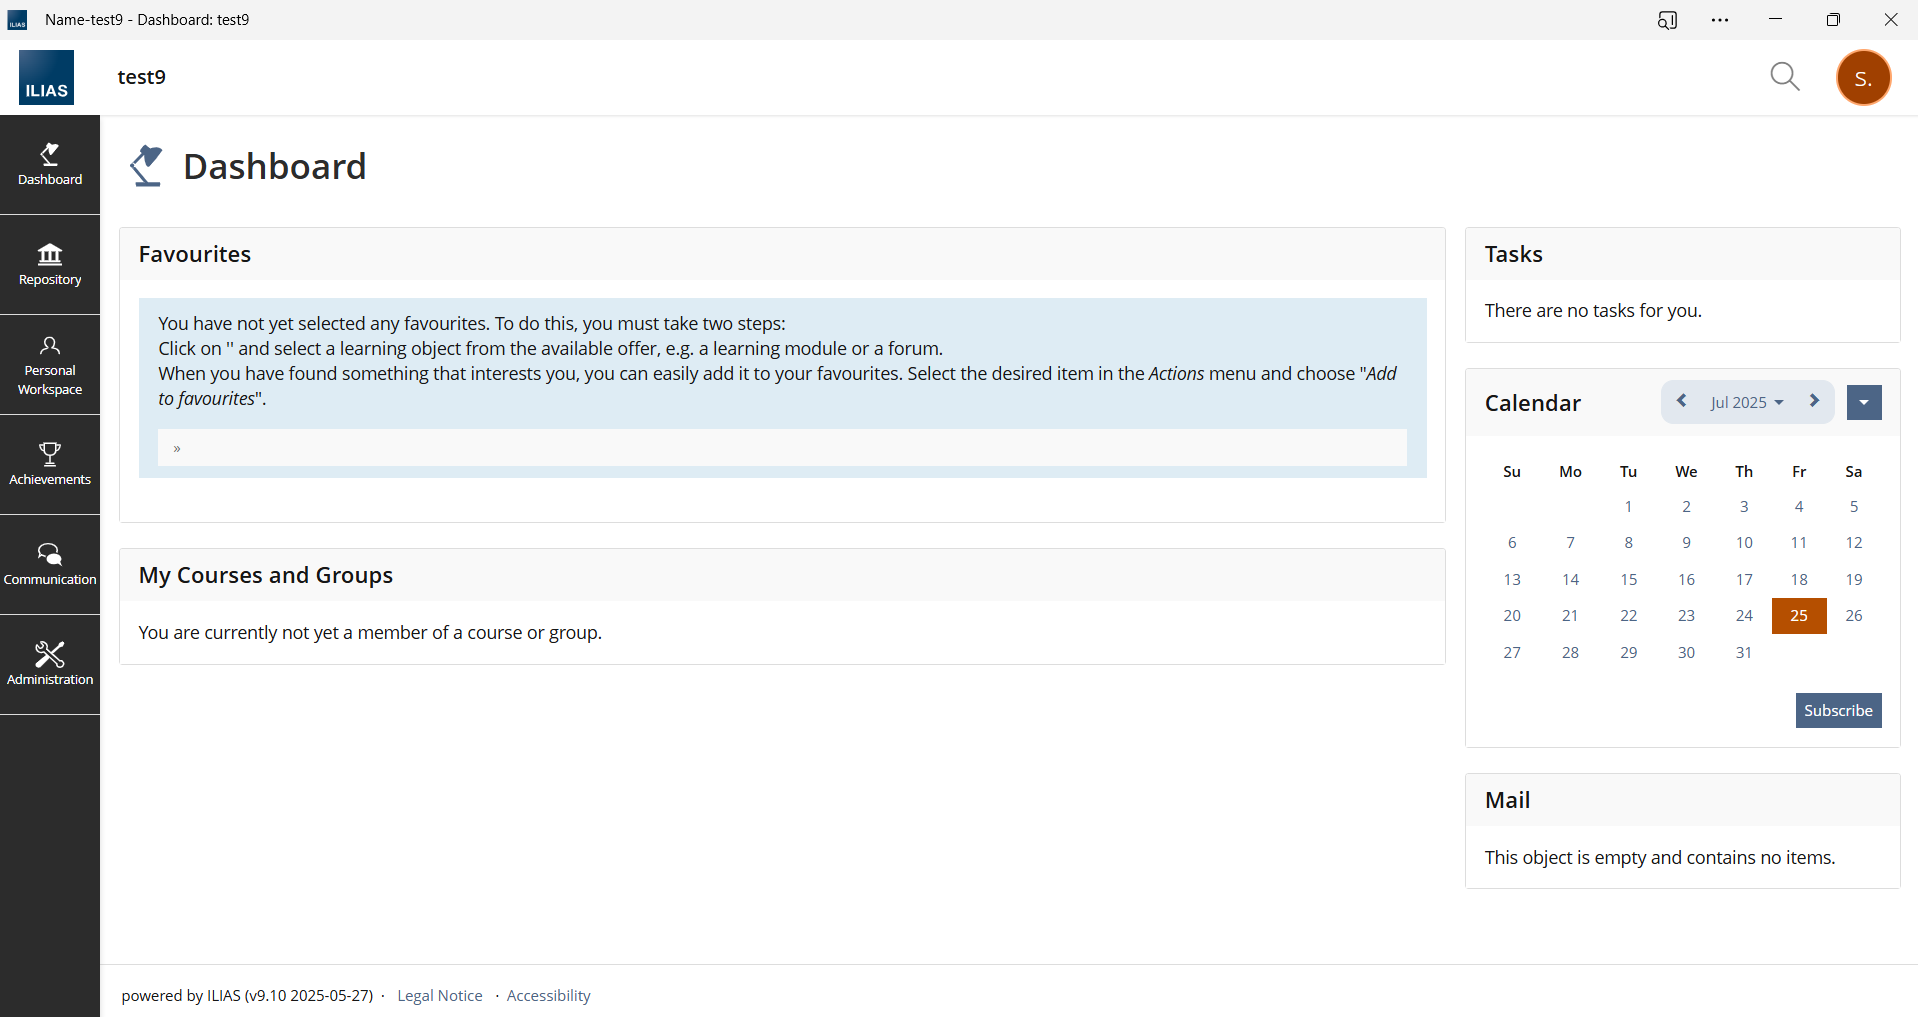Open the Accessibility footer link
1918x1017 pixels.
click(x=548, y=995)
